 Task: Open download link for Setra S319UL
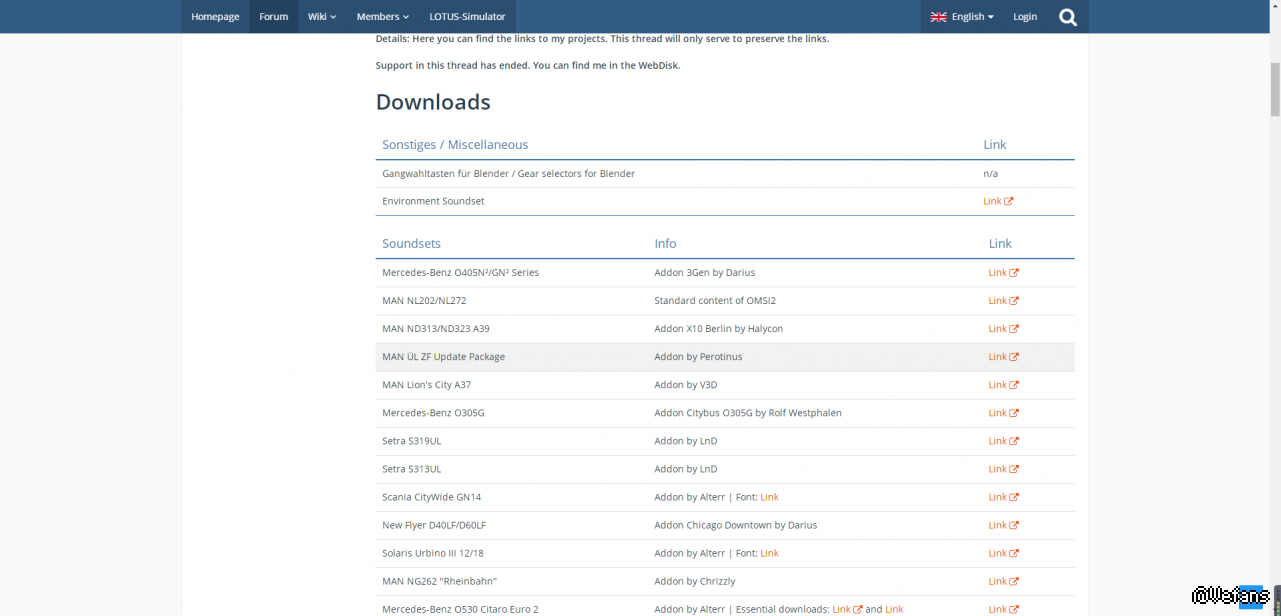1003,441
